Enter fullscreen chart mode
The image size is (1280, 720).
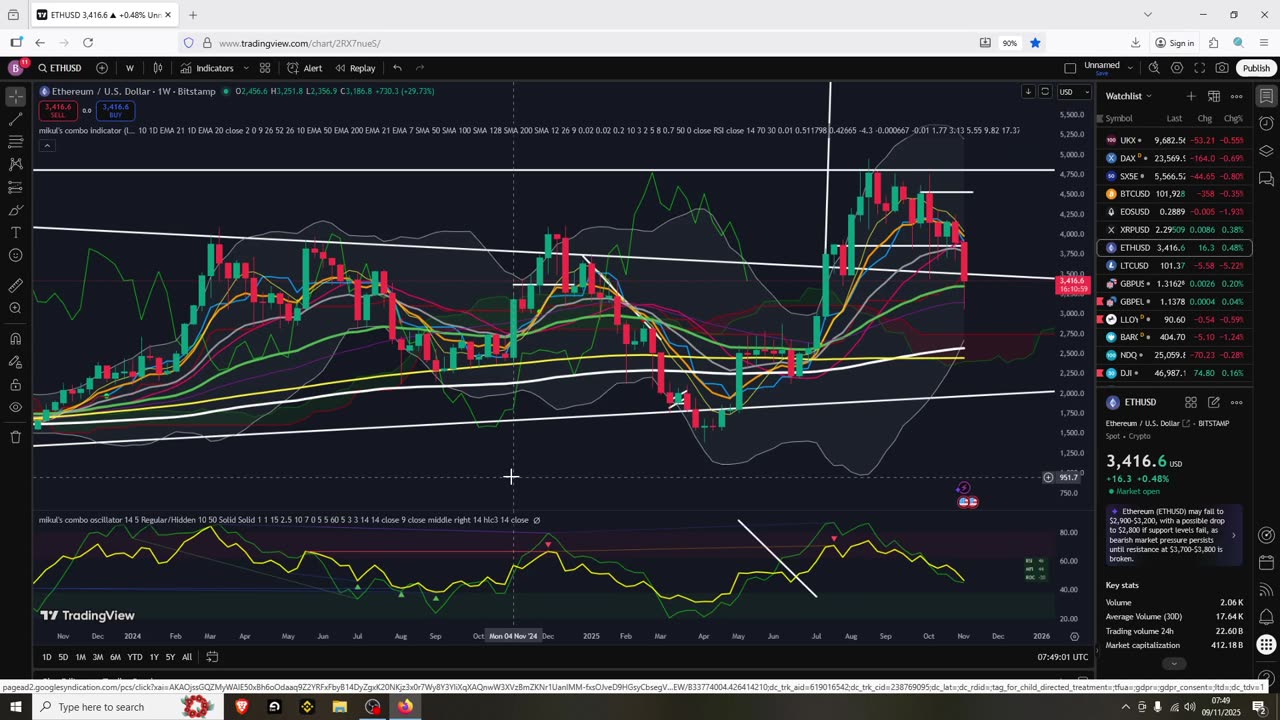(1199, 68)
